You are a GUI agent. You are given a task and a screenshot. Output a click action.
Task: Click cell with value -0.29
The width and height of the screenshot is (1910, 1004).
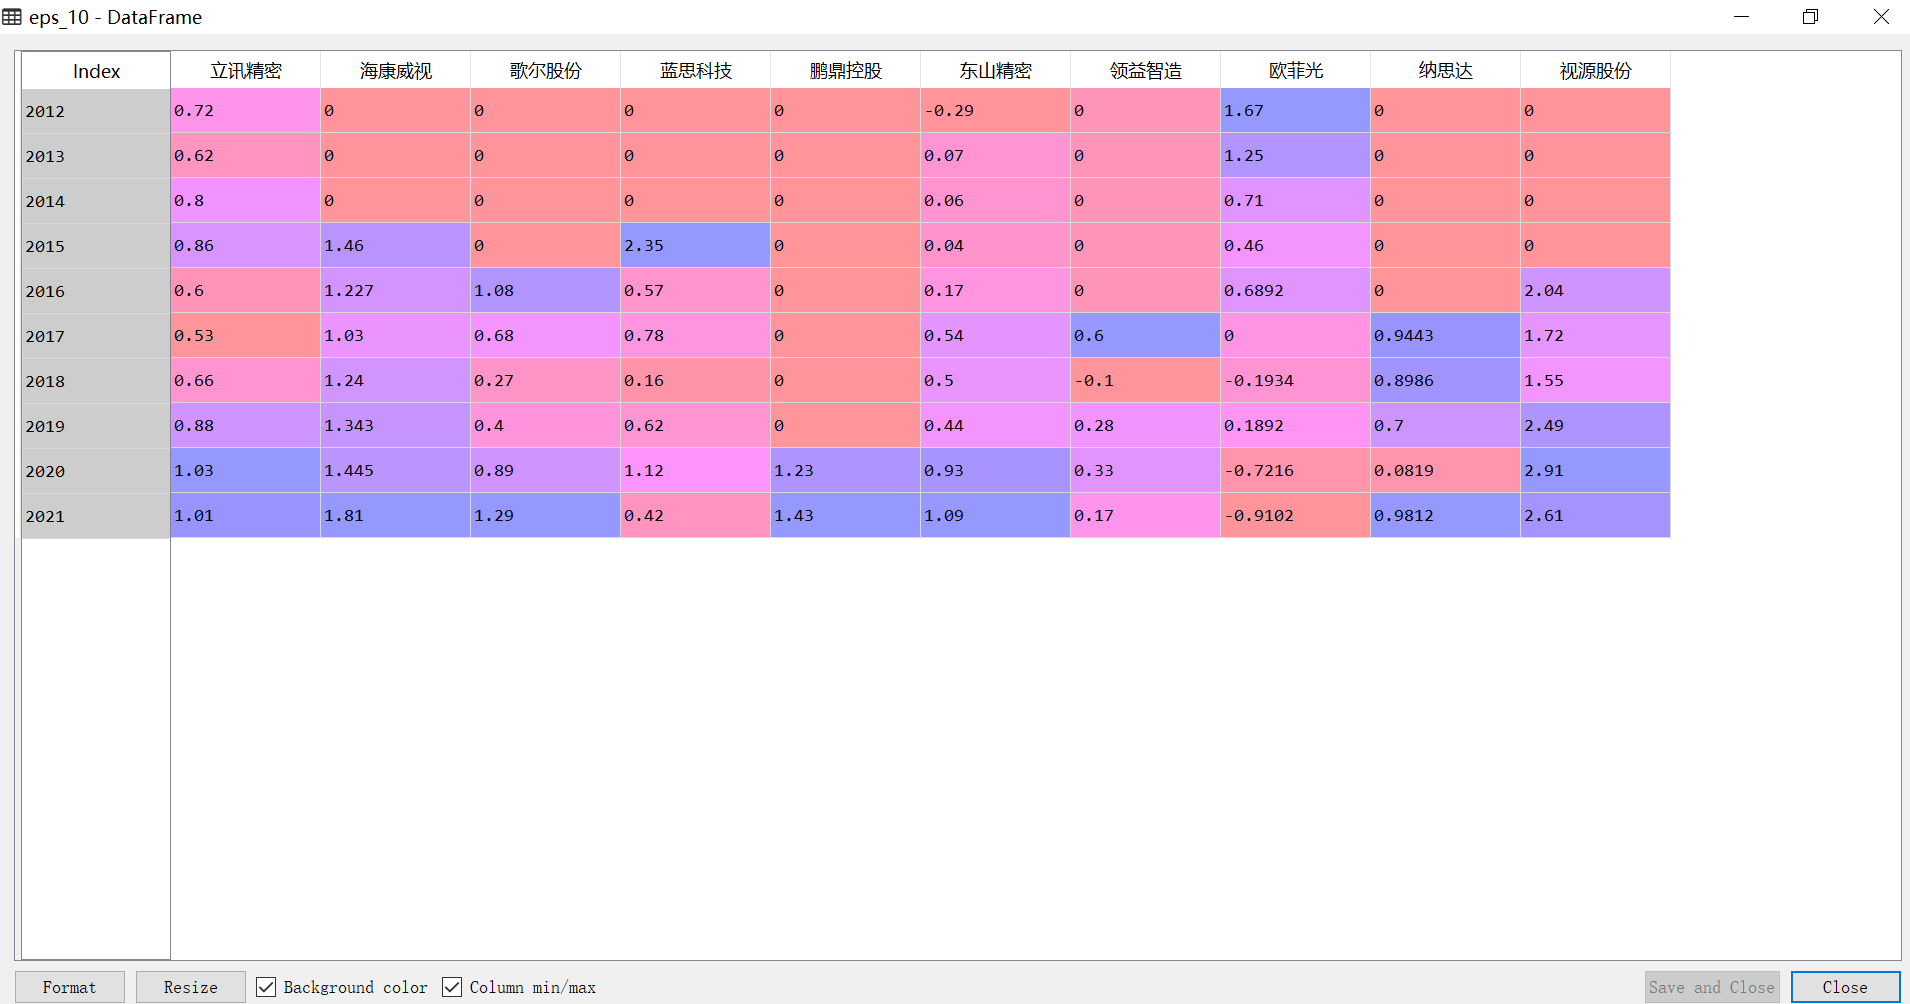(996, 110)
